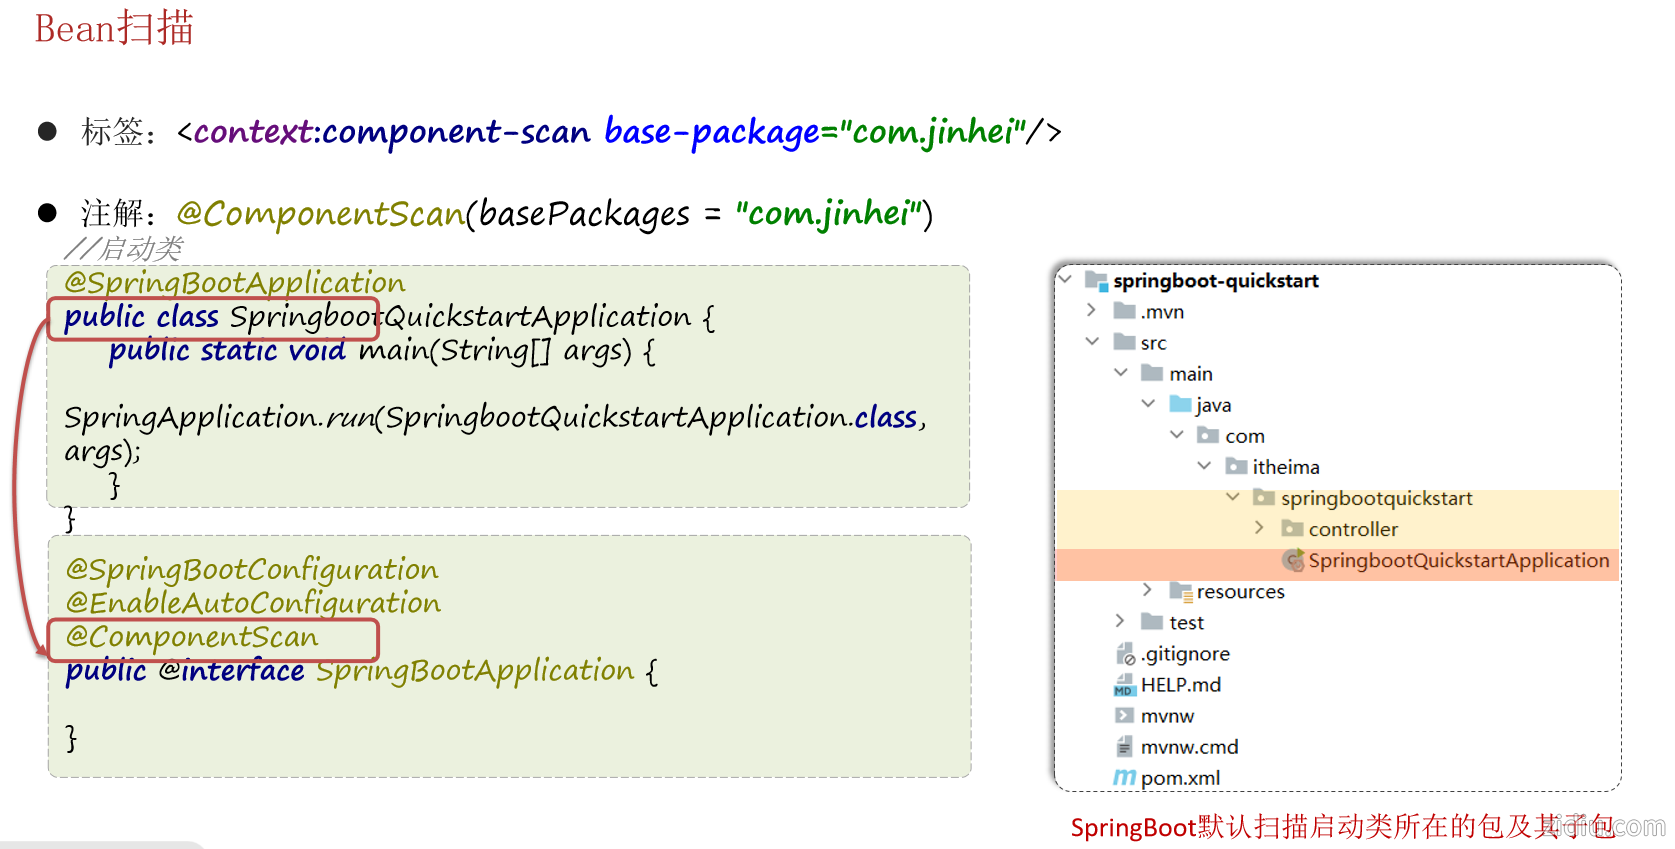Click the blue java source folder icon
1675x849 pixels.
1181,405
